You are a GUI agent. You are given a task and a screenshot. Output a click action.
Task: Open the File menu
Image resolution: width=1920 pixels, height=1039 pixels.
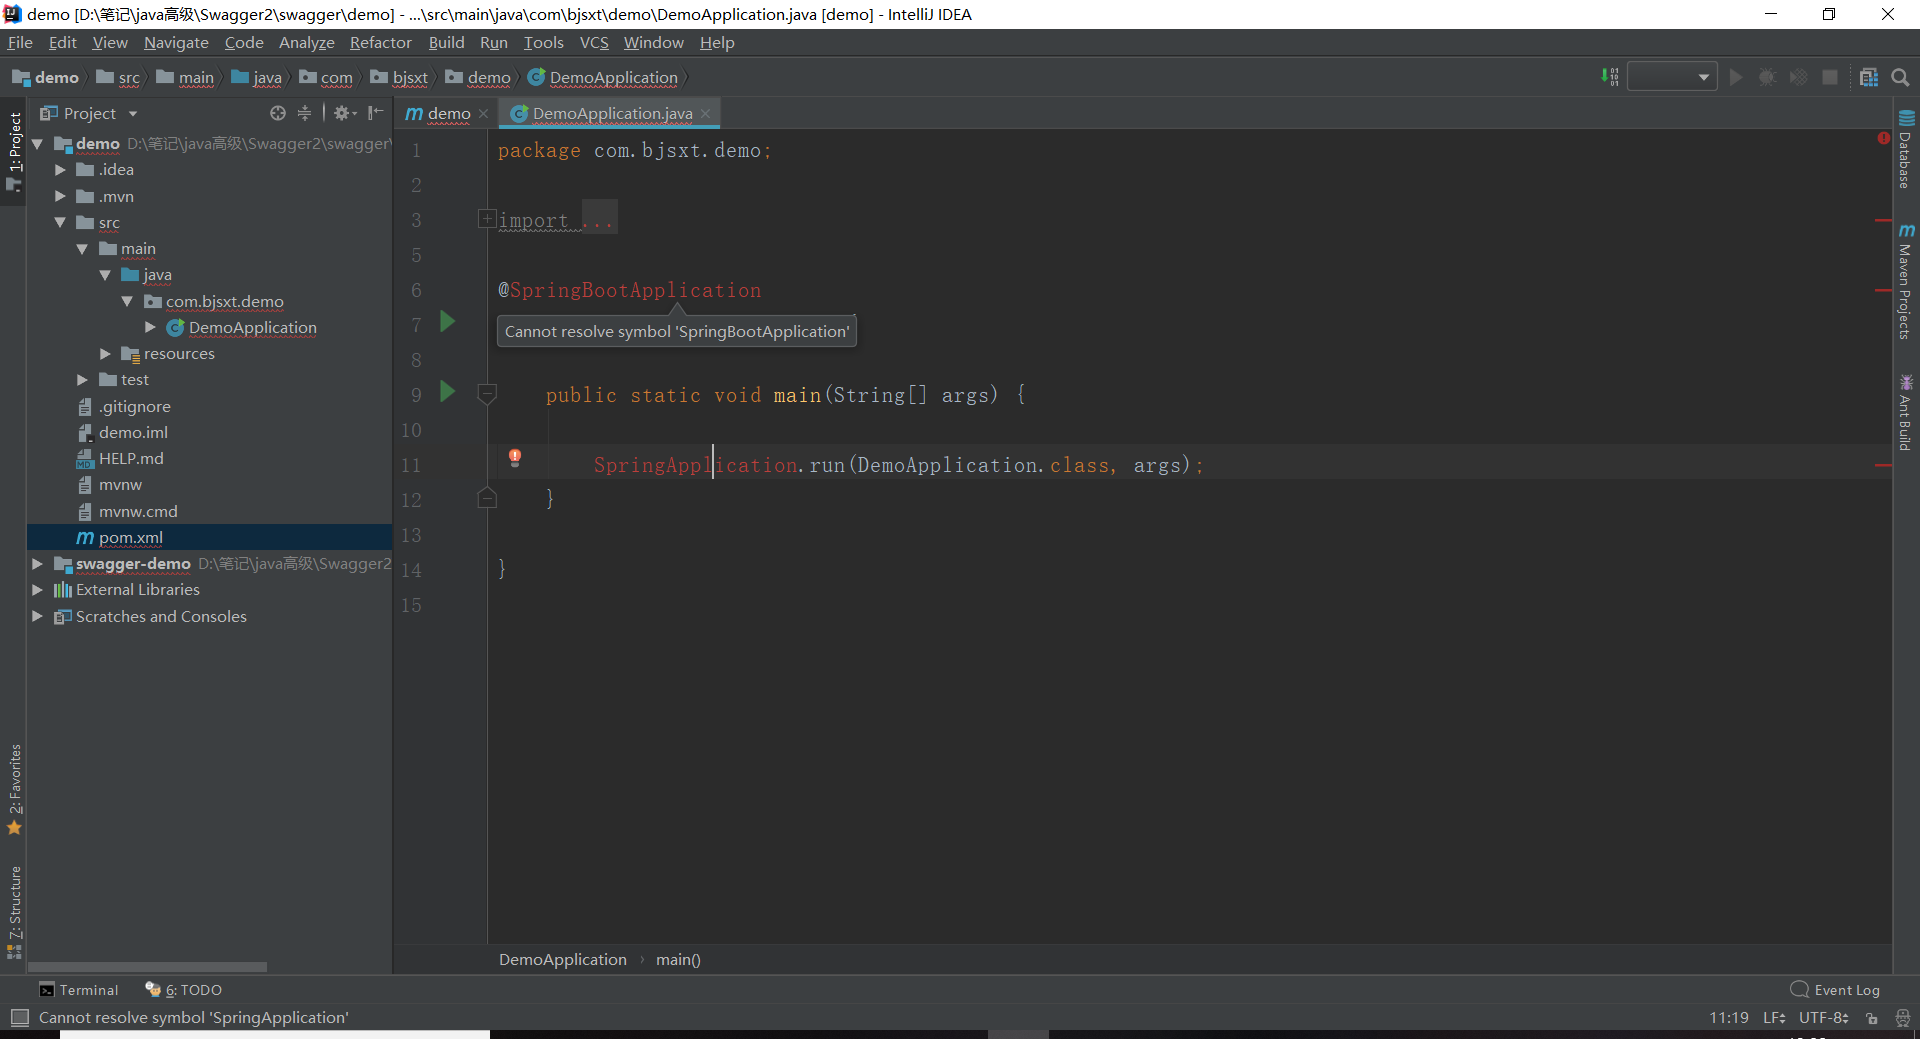pyautogui.click(x=20, y=42)
